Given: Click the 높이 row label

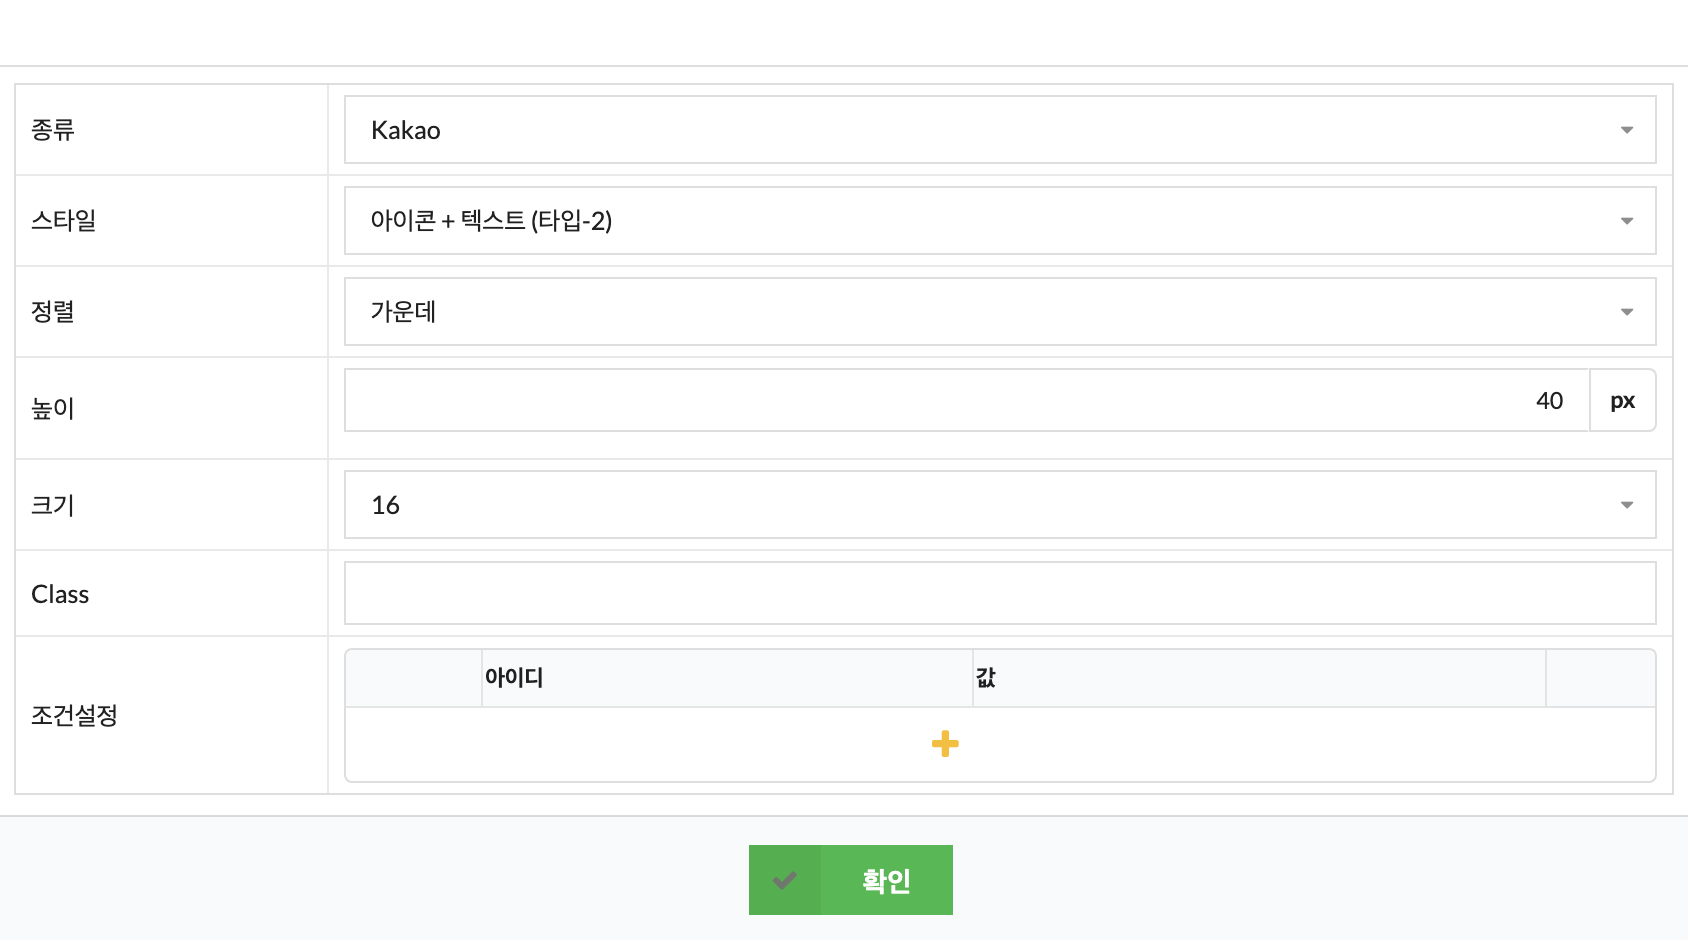Looking at the screenshot, I should 53,408.
